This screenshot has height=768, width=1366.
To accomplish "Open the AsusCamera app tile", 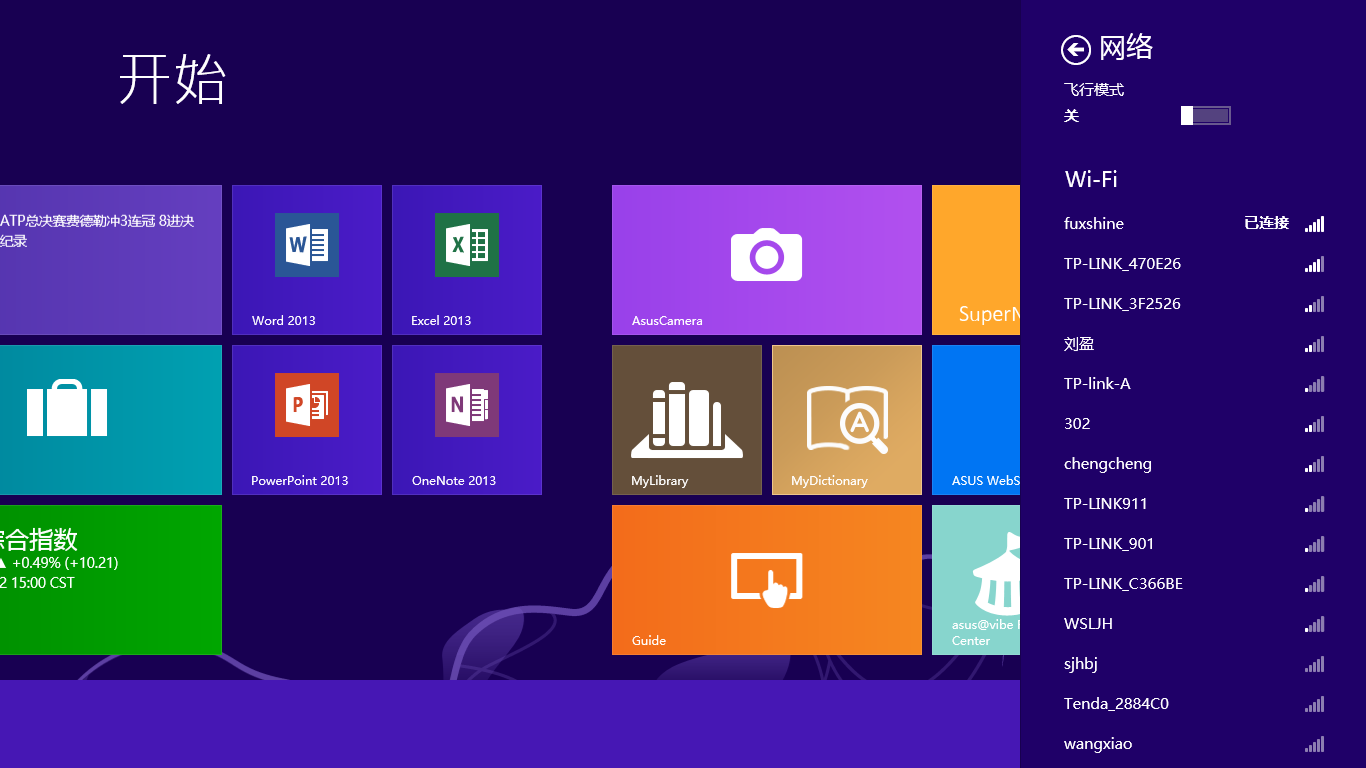I will [766, 259].
